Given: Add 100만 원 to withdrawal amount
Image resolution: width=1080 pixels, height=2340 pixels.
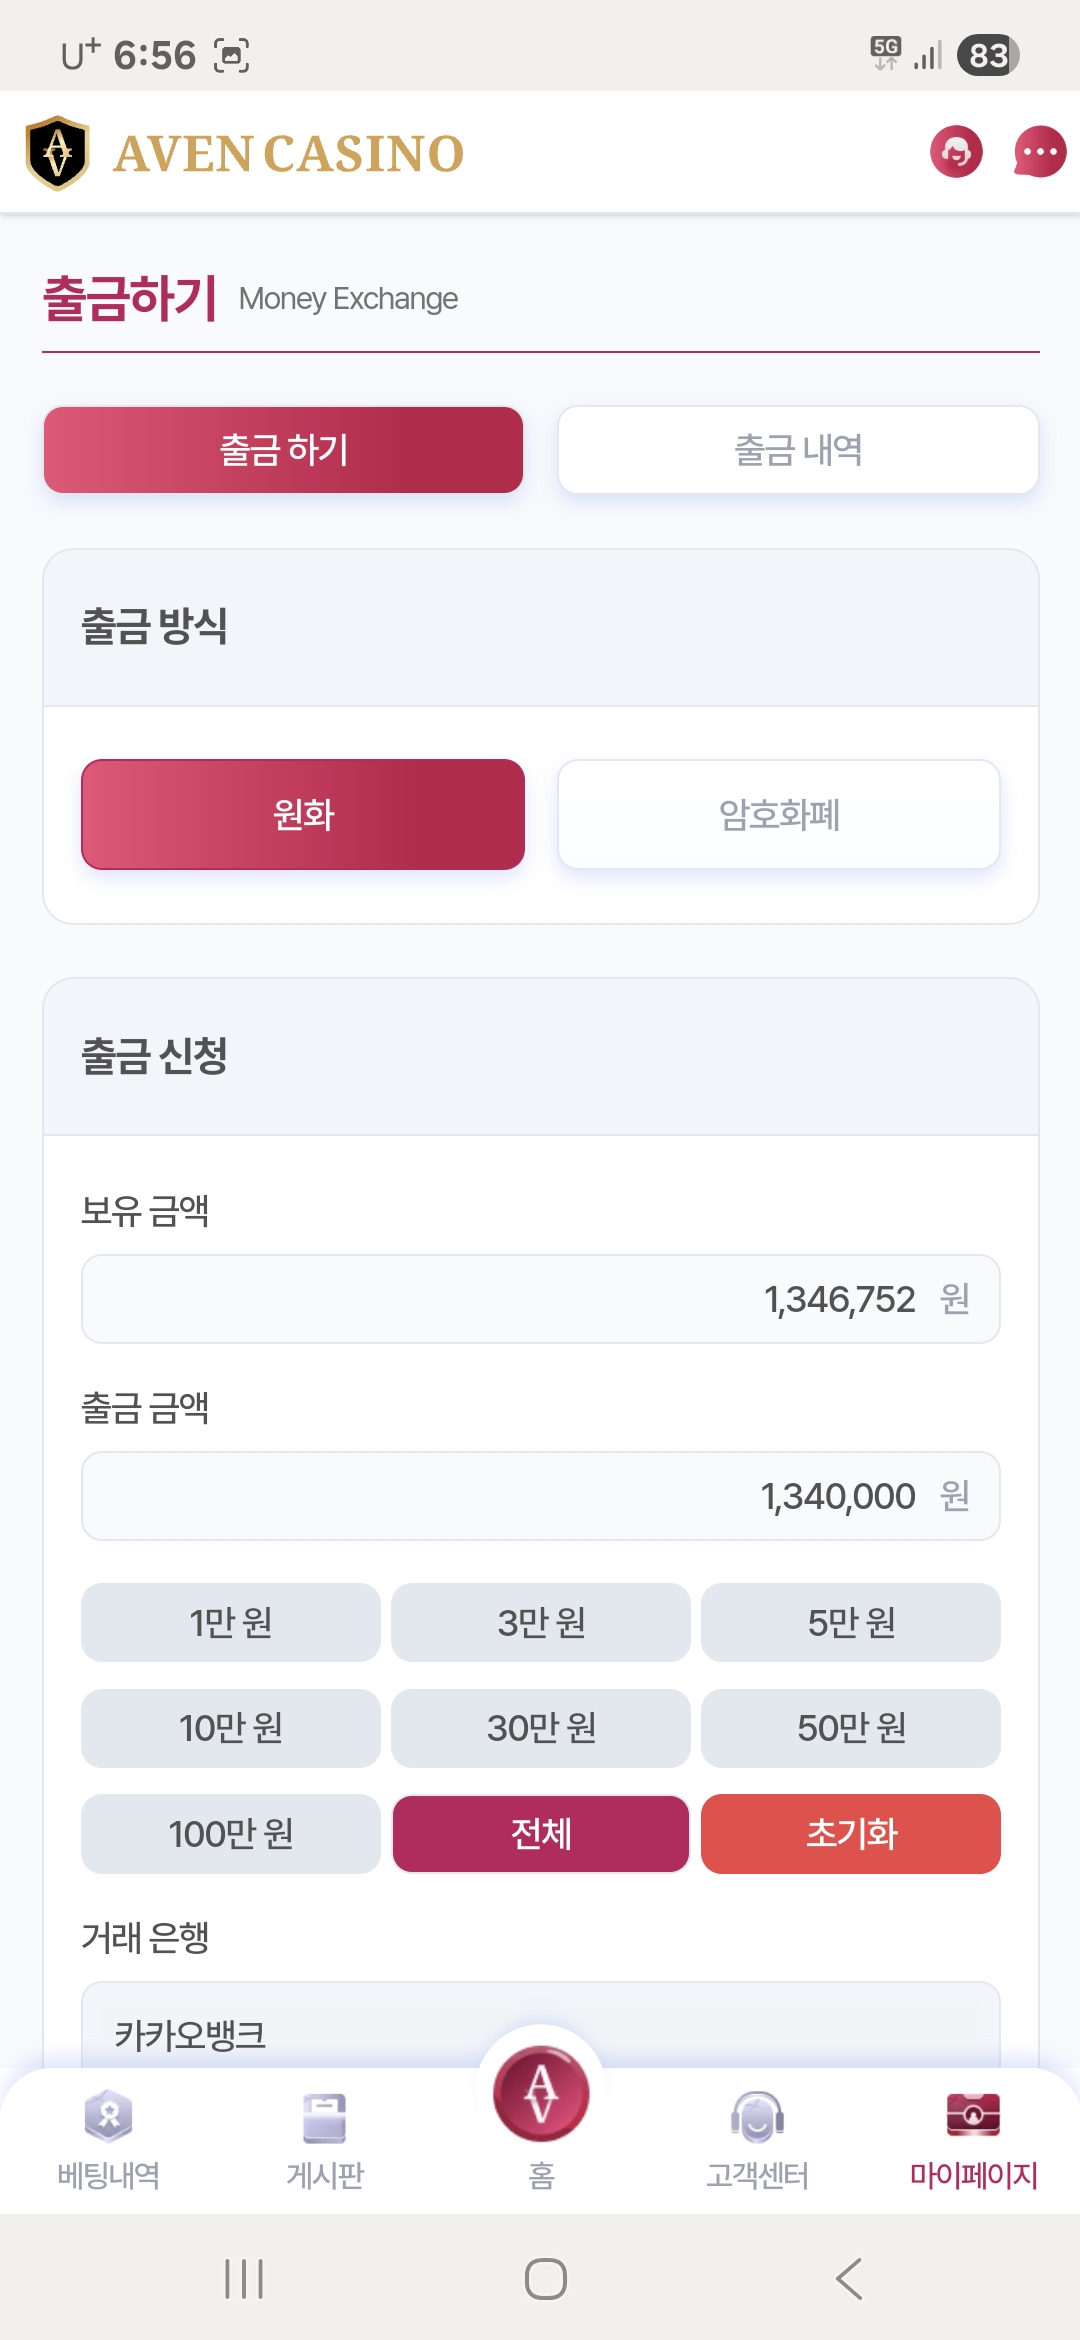Looking at the screenshot, I should [x=231, y=1833].
